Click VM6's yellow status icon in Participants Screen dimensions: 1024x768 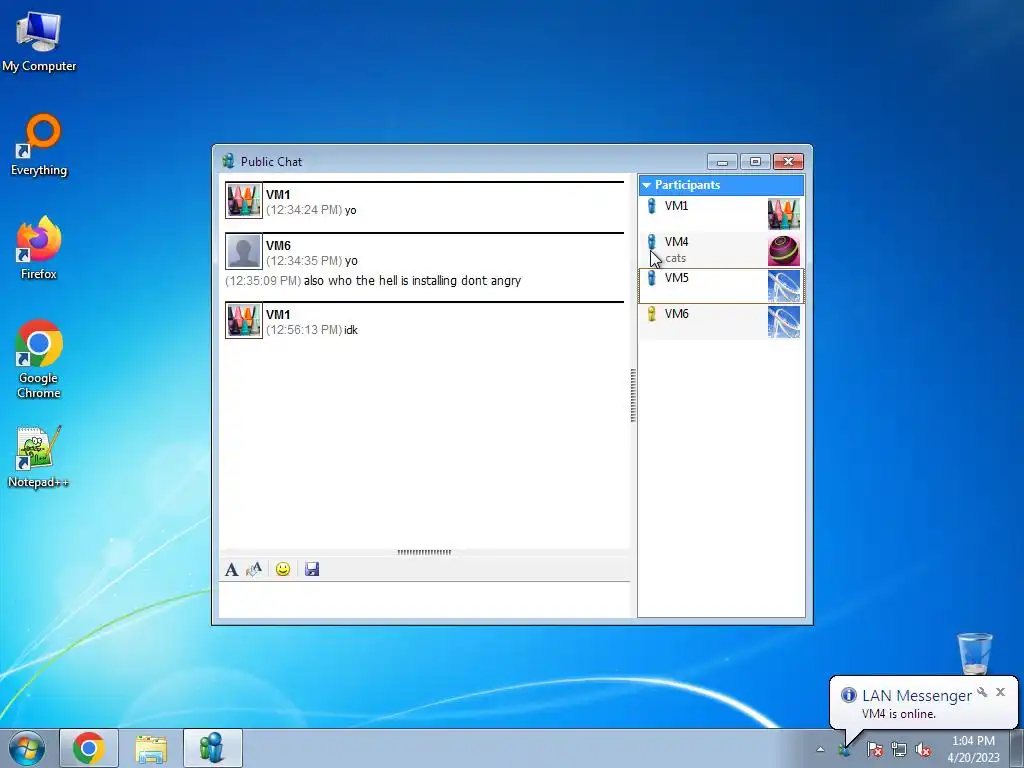tap(651, 314)
